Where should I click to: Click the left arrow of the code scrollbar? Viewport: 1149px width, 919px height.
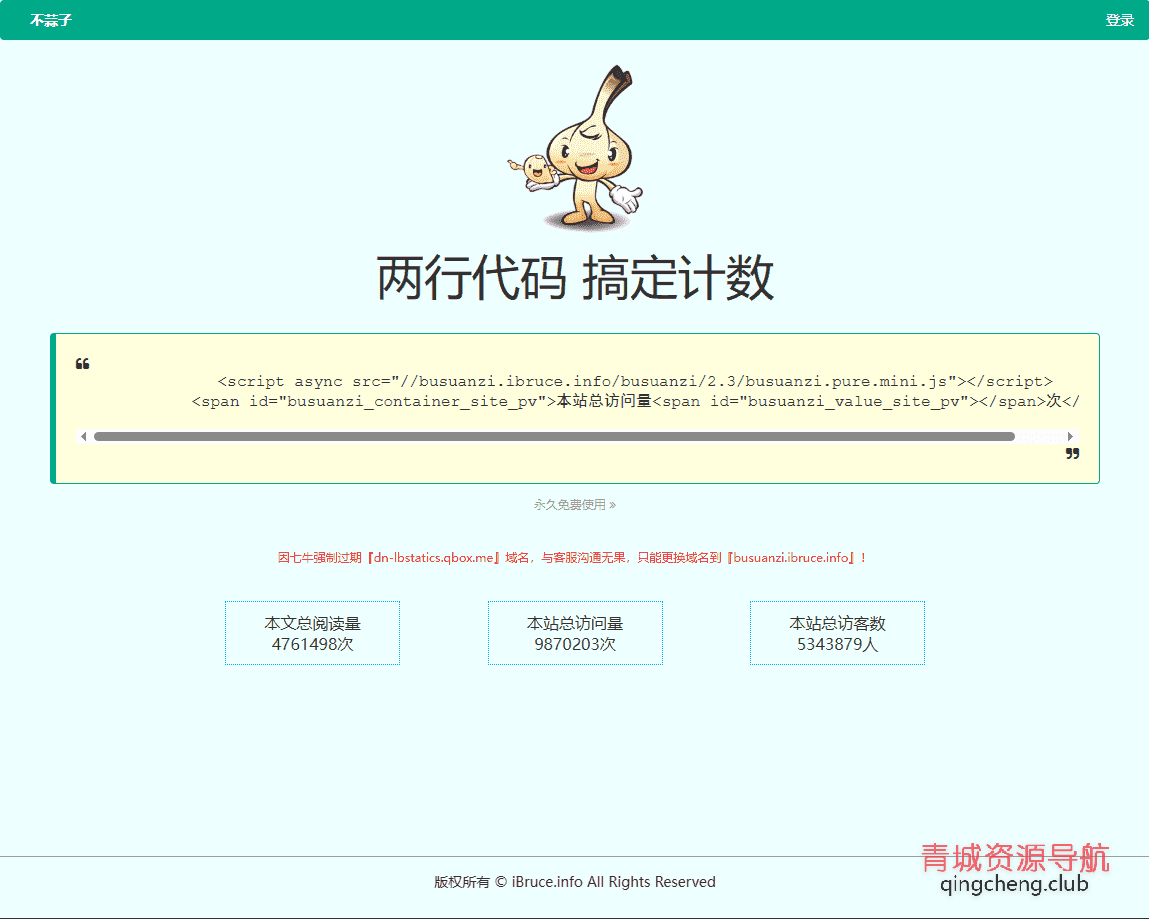click(x=84, y=435)
